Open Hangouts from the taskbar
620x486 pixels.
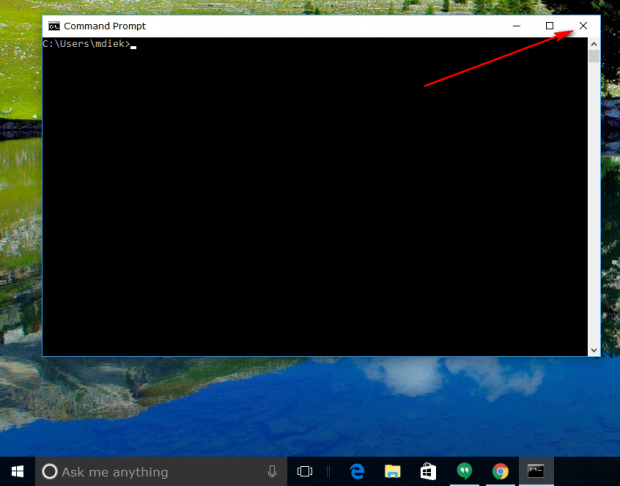(x=464, y=471)
